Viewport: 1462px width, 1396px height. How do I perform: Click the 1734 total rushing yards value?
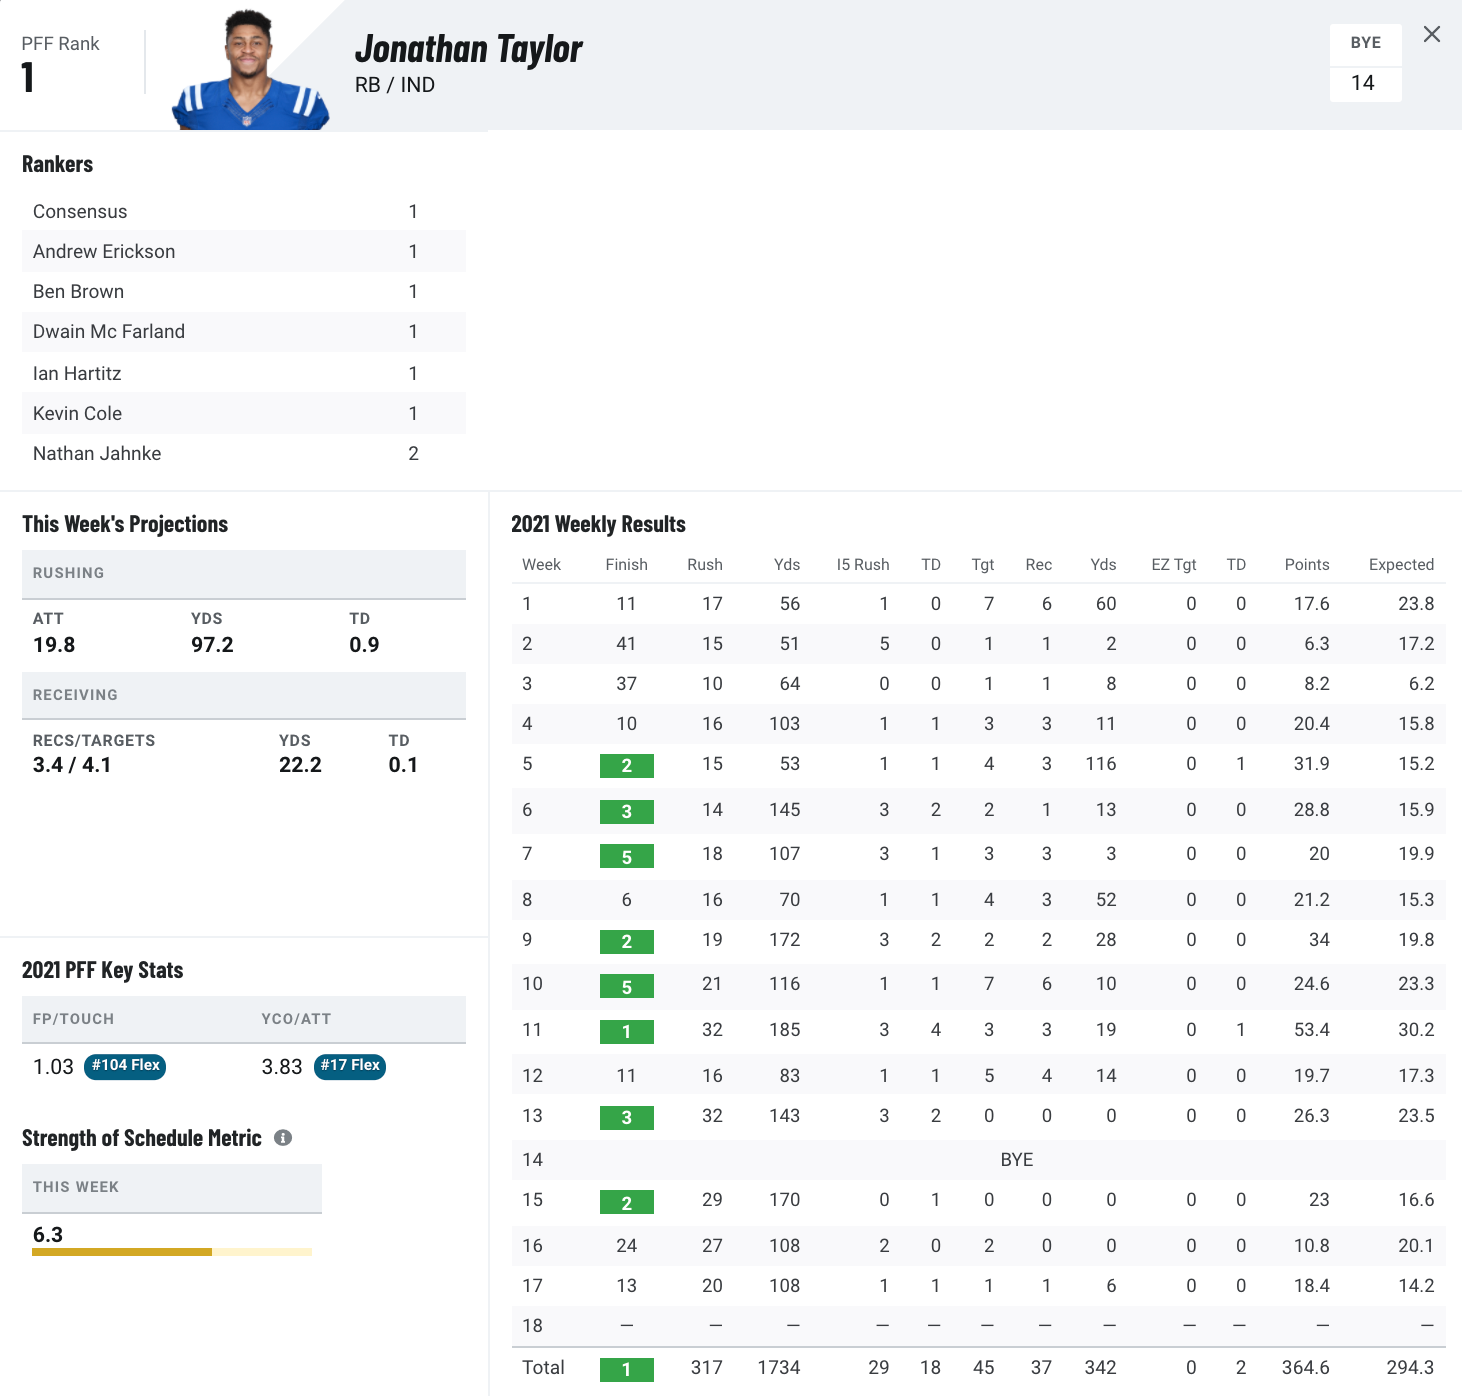779,1367
